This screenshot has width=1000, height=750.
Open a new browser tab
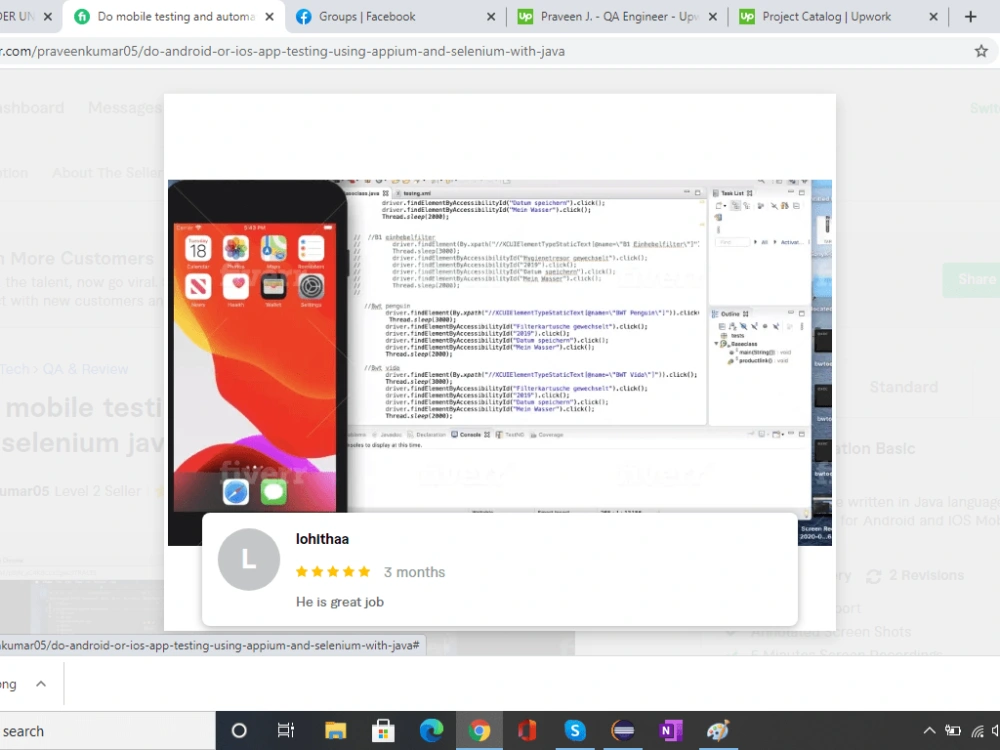tap(970, 17)
